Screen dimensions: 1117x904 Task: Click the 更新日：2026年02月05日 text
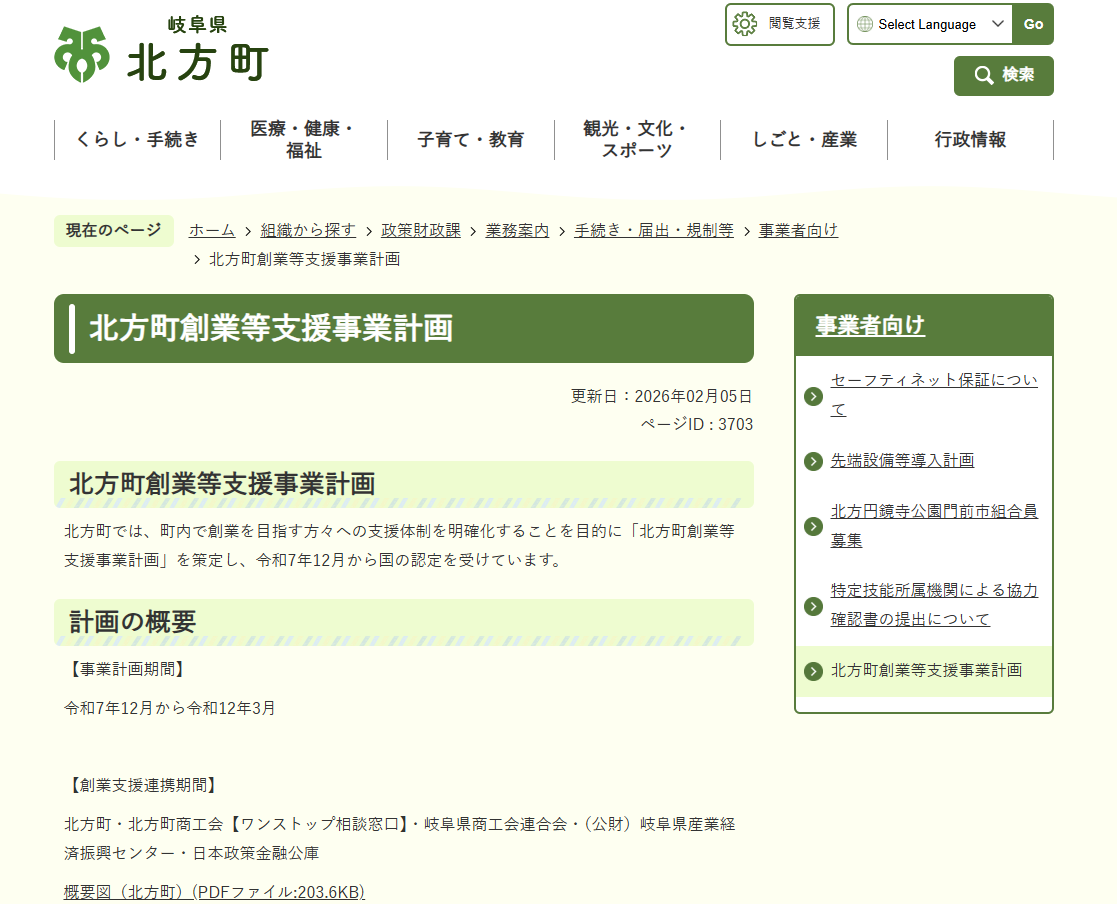tap(661, 396)
